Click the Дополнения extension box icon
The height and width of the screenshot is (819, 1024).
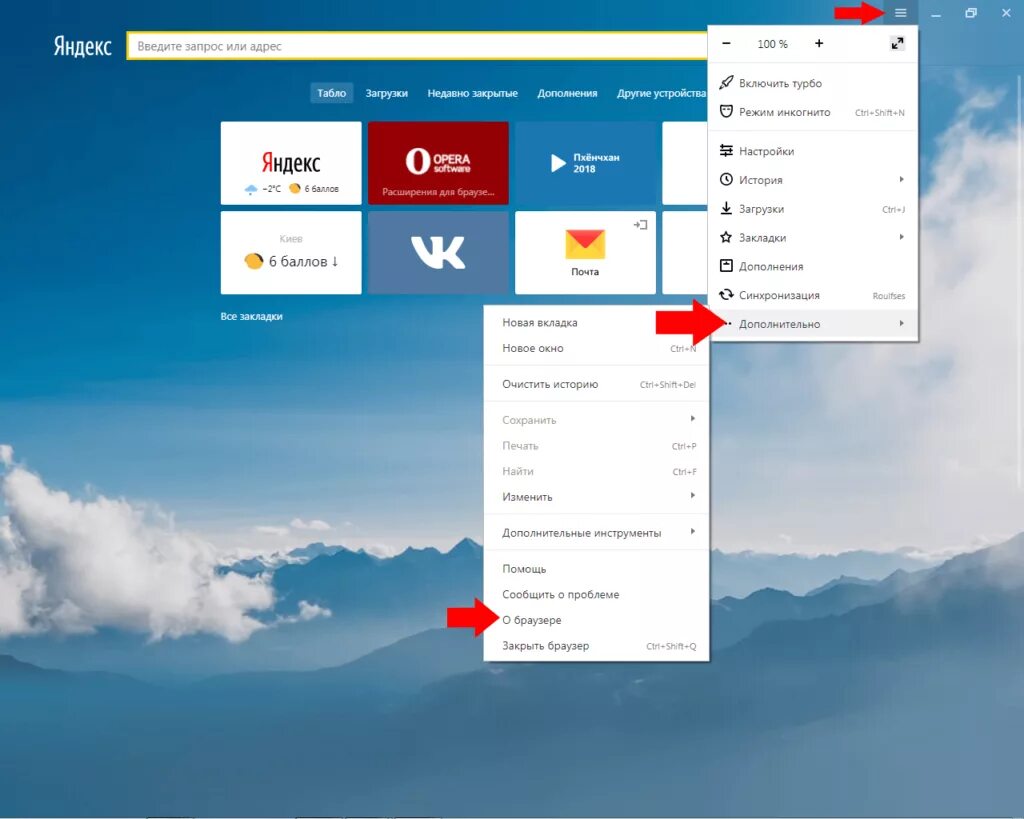(726, 266)
